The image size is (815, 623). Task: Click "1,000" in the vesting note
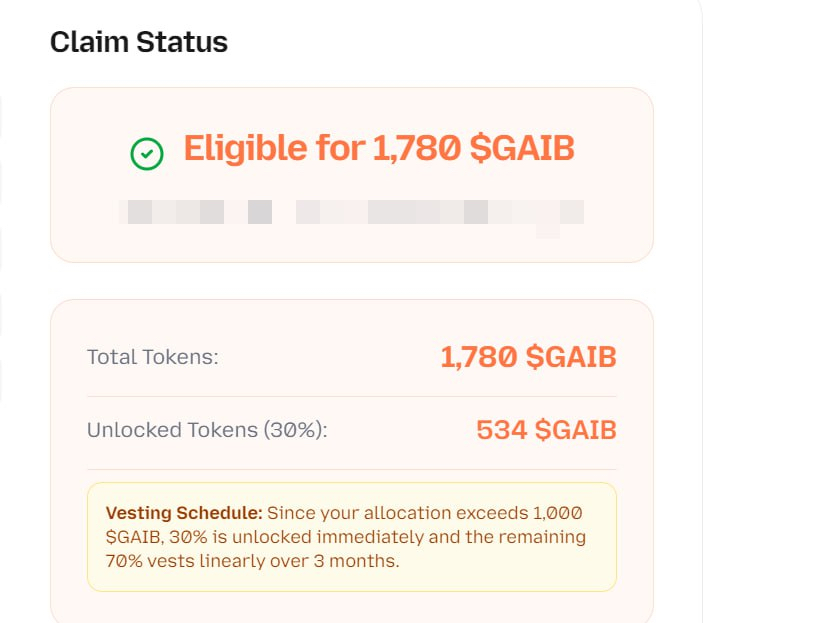pyautogui.click(x=558, y=513)
